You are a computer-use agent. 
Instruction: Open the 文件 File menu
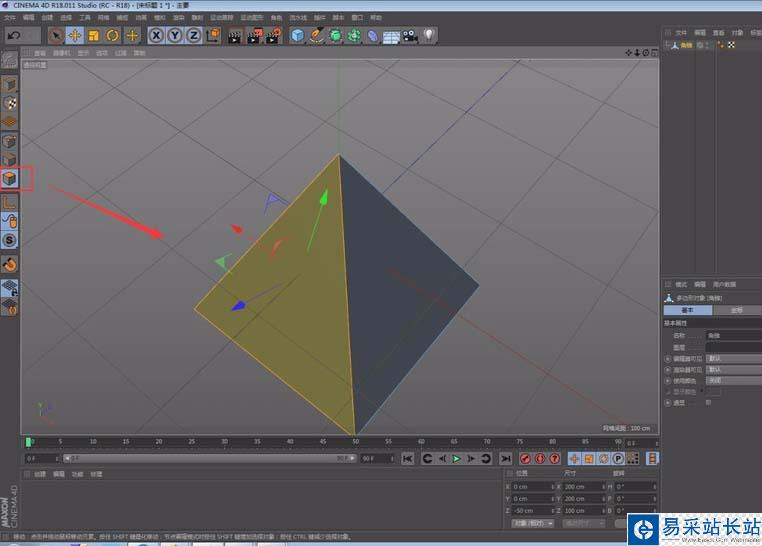pyautogui.click(x=9, y=17)
